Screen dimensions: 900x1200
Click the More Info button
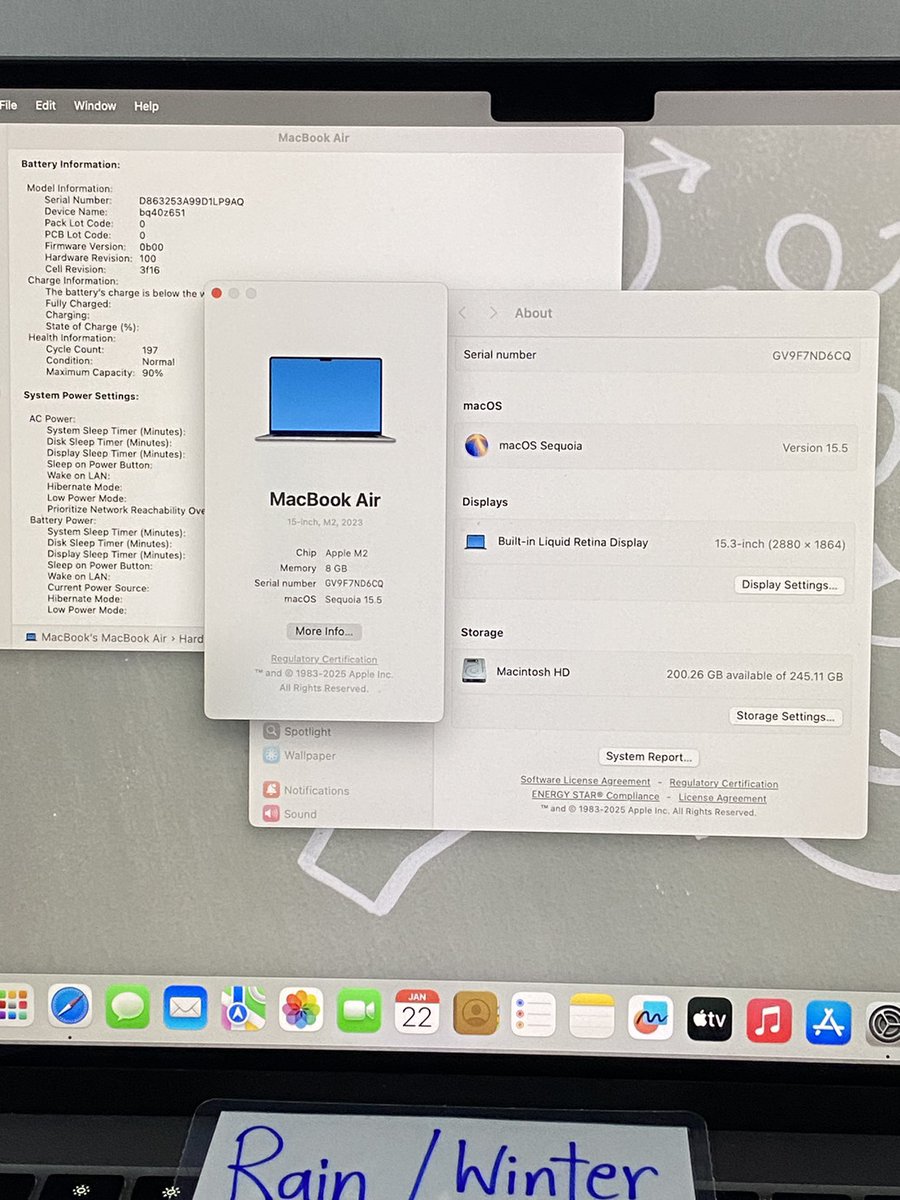coord(324,631)
